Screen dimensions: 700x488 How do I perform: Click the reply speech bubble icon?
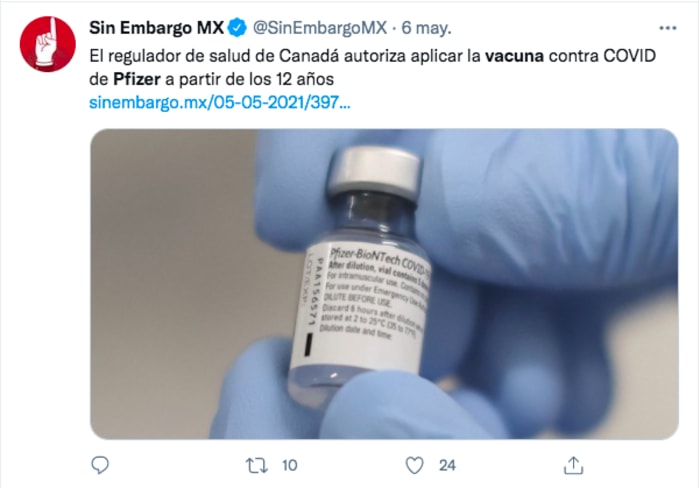(100, 465)
